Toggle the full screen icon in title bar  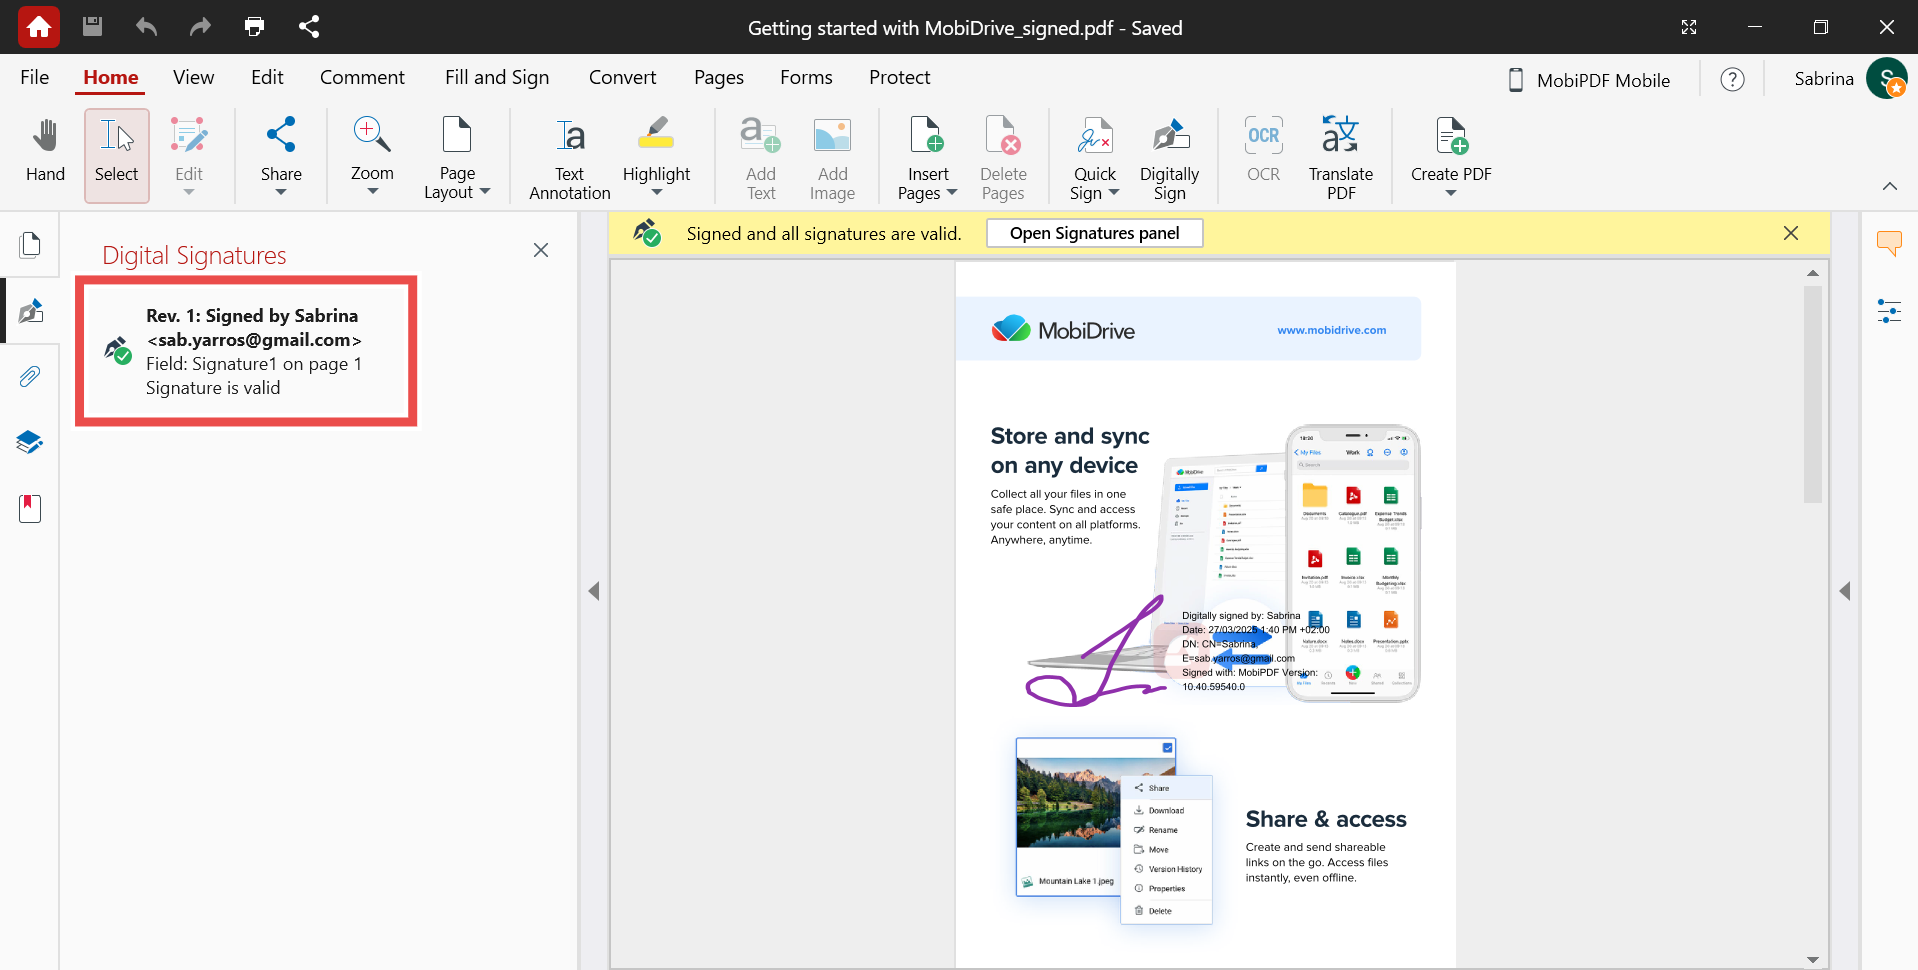tap(1689, 27)
